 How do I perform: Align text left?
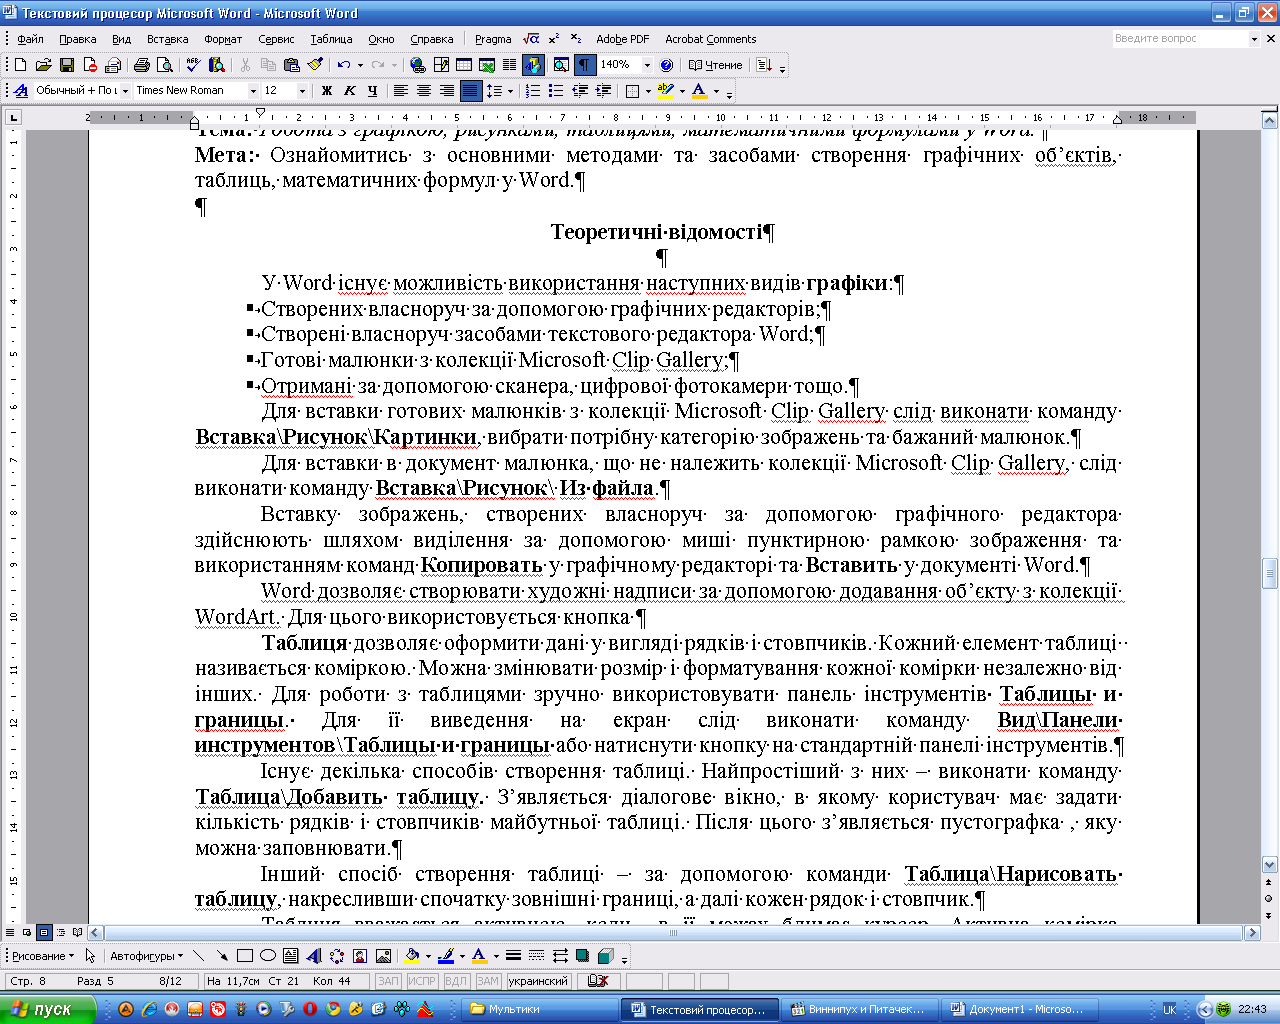[400, 90]
